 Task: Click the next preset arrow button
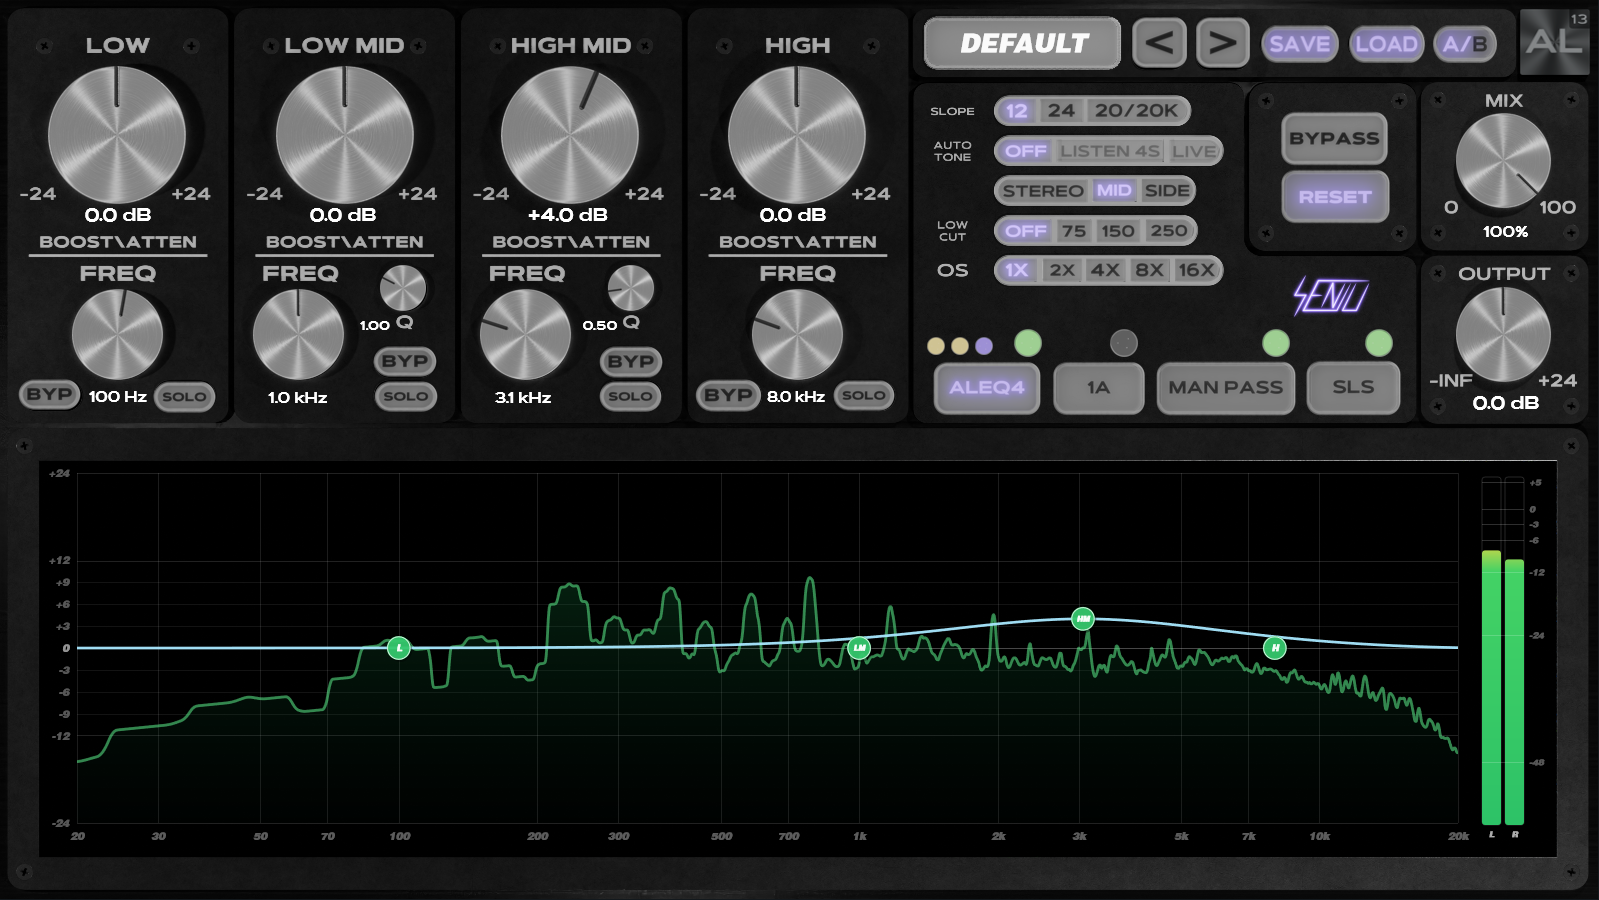pos(1223,43)
